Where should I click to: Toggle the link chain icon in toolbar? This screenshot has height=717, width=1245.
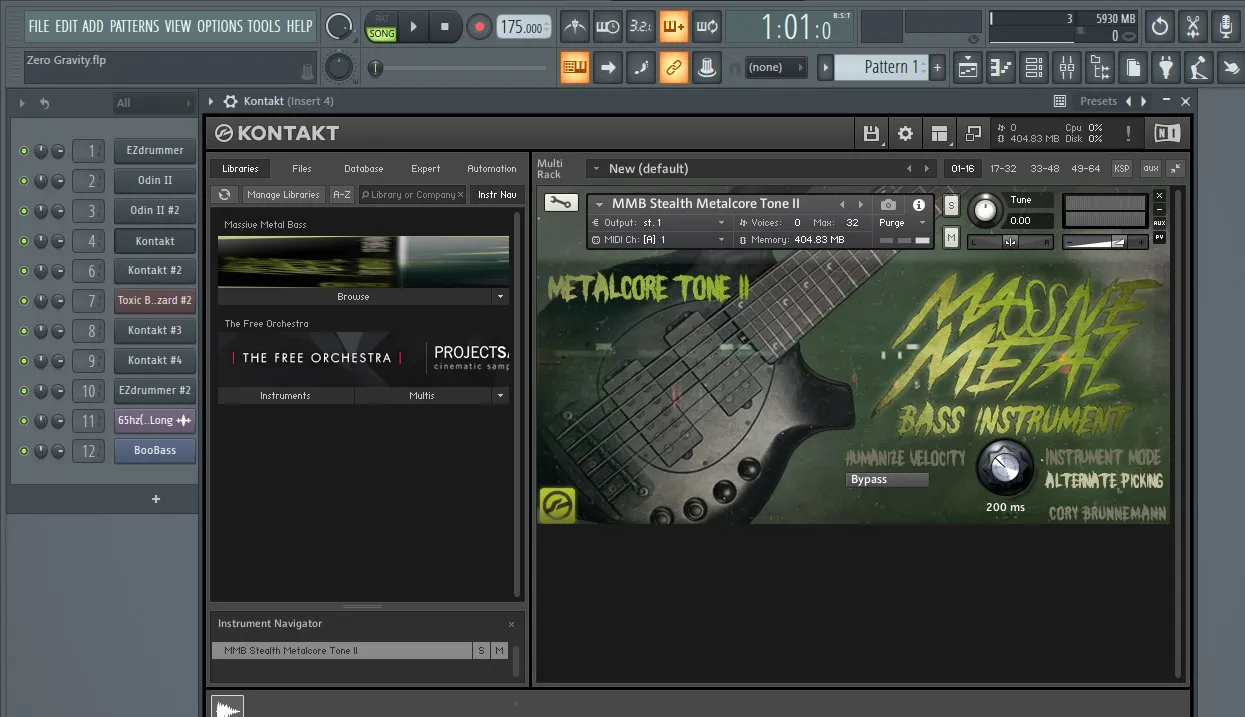pyautogui.click(x=673, y=68)
